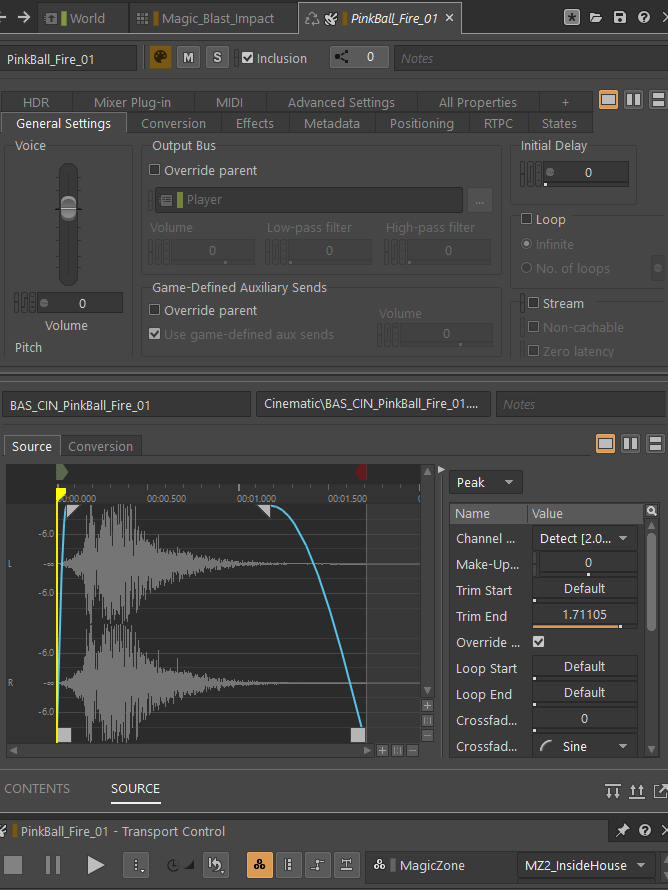668x890 pixels.
Task: Enable the Loop checkbox
Action: click(x=527, y=219)
